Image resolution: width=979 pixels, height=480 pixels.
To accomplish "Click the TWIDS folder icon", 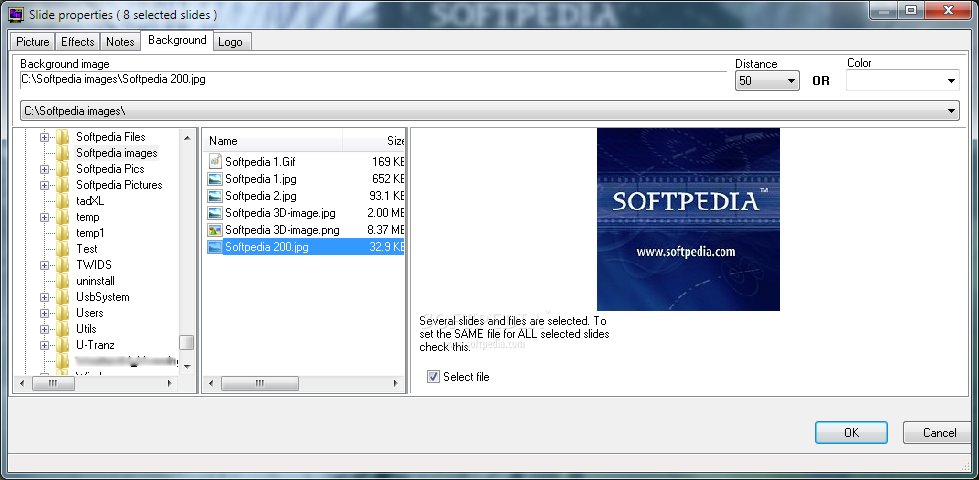I will click(62, 265).
